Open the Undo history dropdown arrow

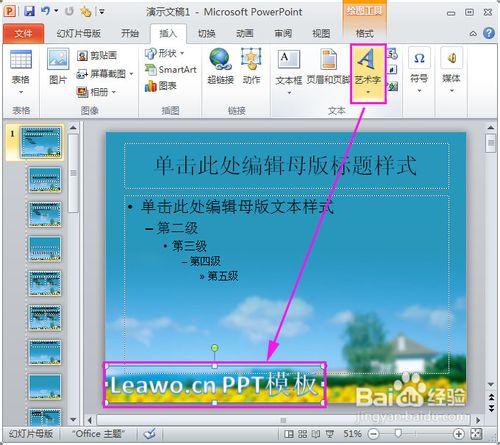[x=56, y=11]
